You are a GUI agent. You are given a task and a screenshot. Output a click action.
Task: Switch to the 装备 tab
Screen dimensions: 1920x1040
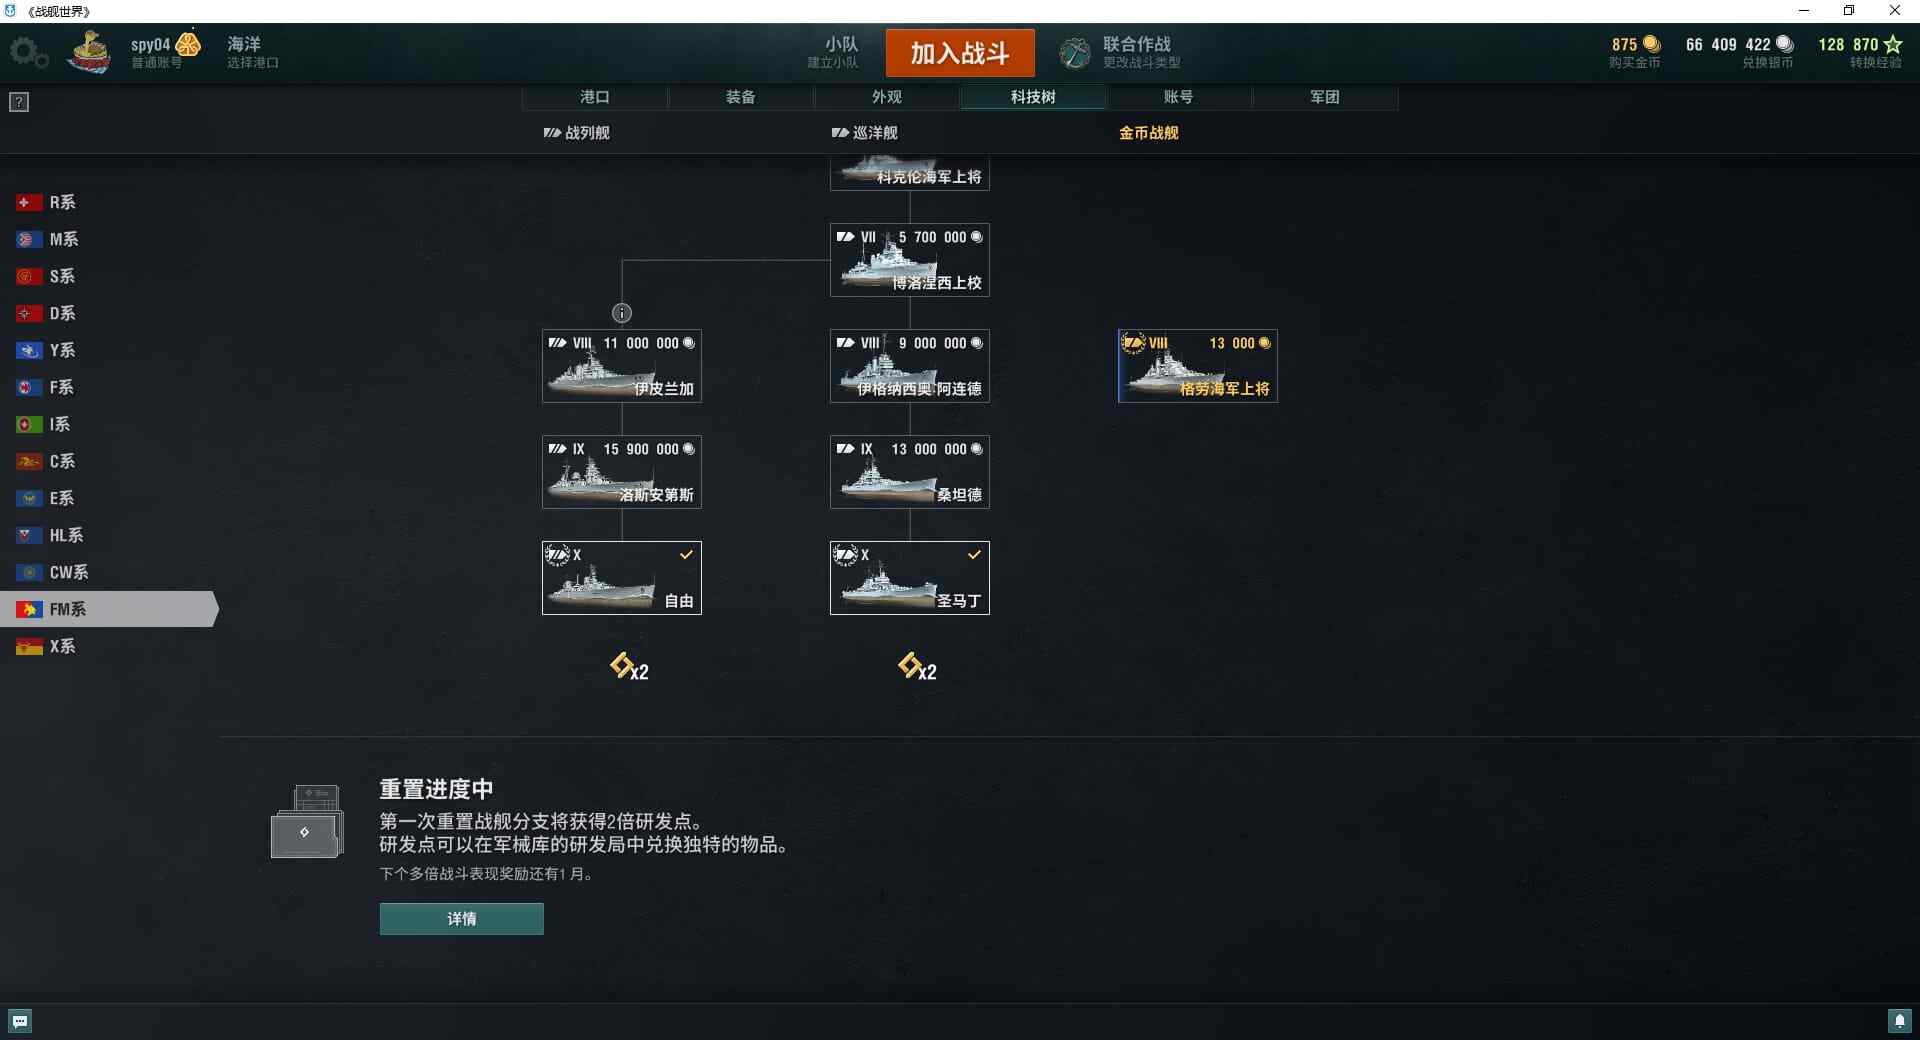[741, 97]
